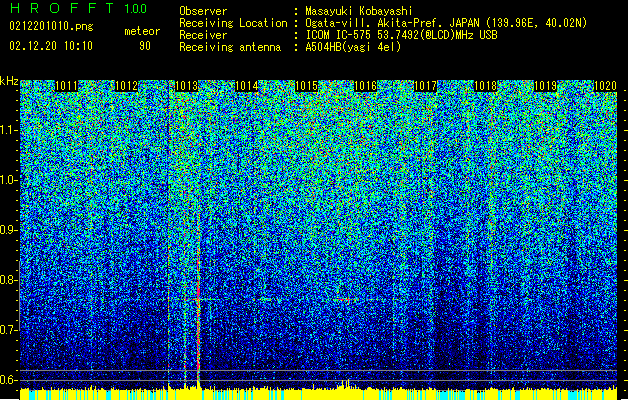
Task: Select location text Ogata-vill. Akita-Pref. JAPAN
Action: [392, 23]
